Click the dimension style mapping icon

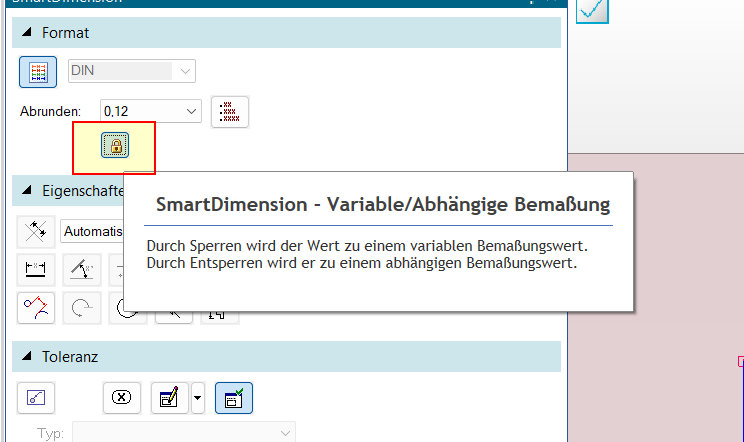[38, 72]
